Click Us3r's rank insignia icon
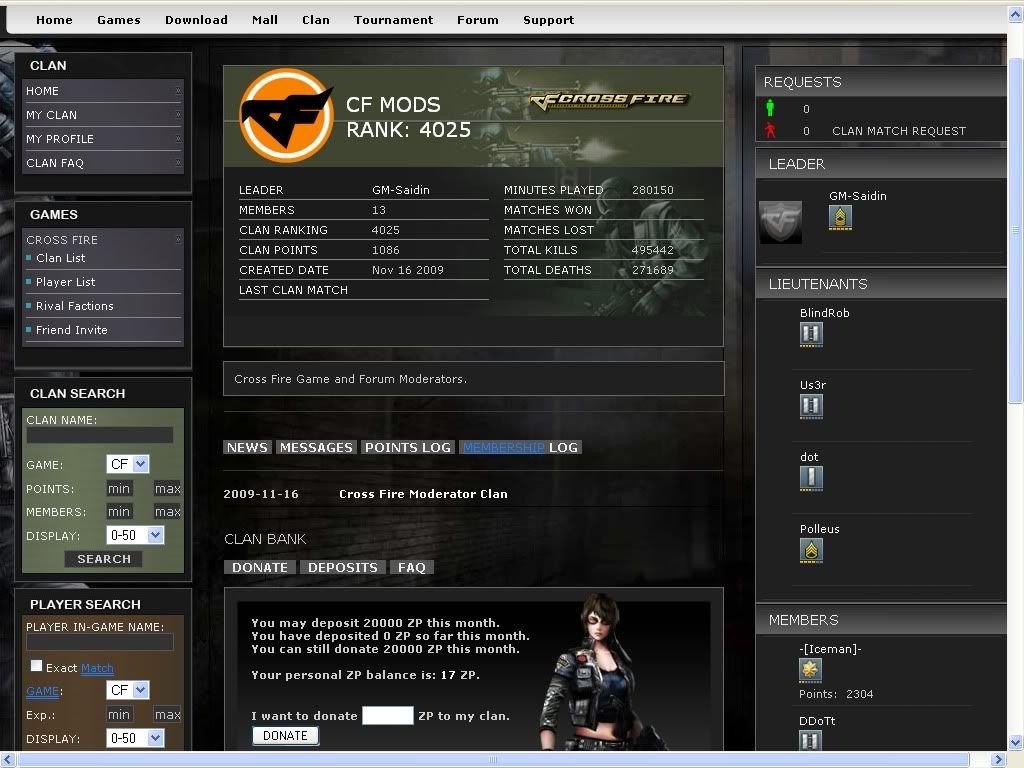The image size is (1024, 768). coord(811,406)
